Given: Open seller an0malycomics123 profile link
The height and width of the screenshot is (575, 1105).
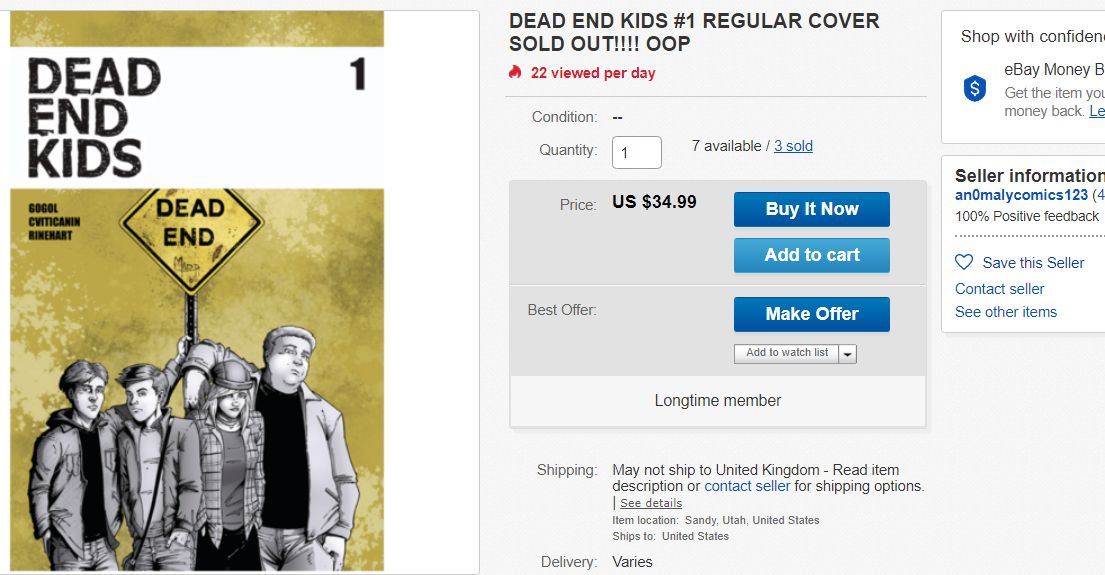Looking at the screenshot, I should pos(1021,195).
